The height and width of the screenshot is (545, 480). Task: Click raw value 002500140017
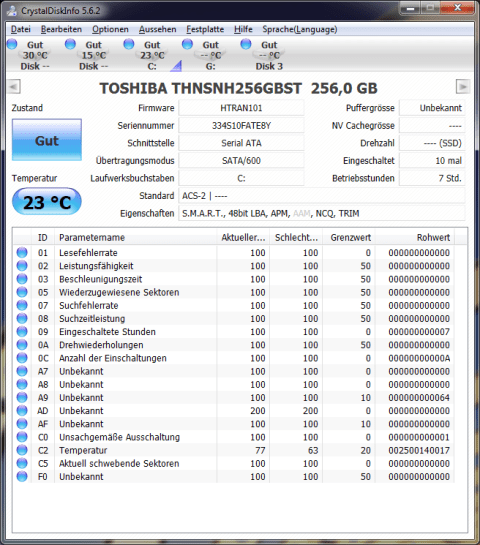(419, 450)
